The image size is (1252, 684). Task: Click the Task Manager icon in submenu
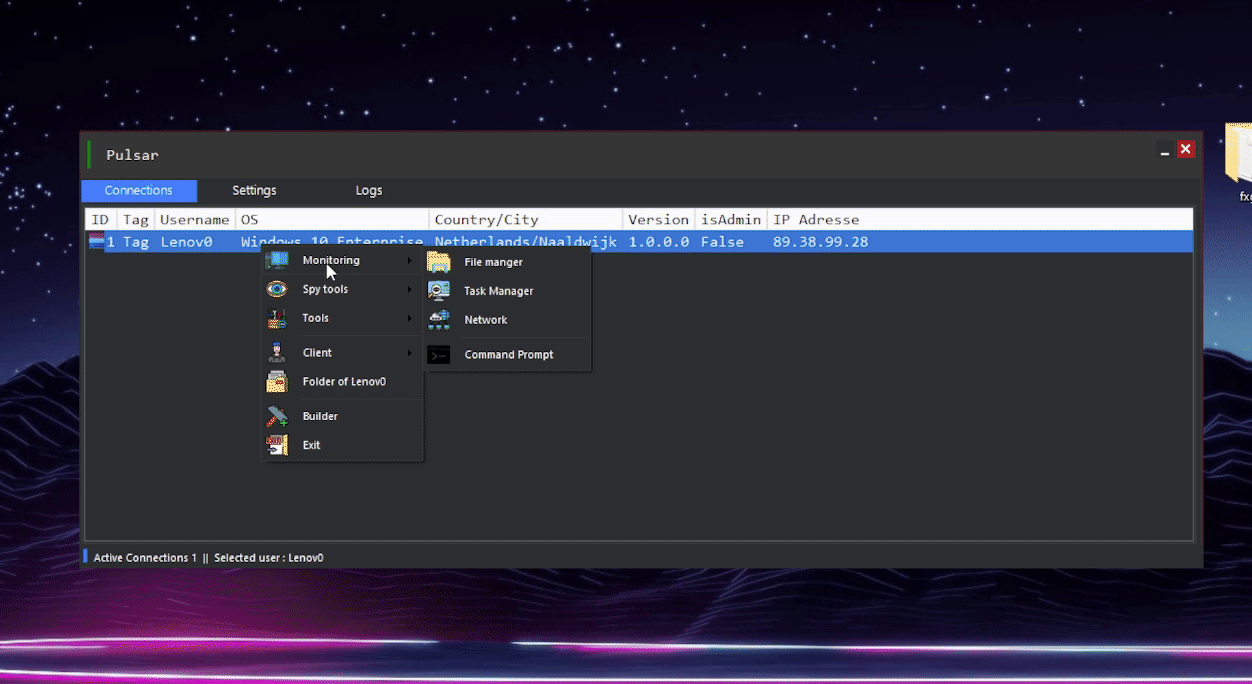tap(439, 291)
